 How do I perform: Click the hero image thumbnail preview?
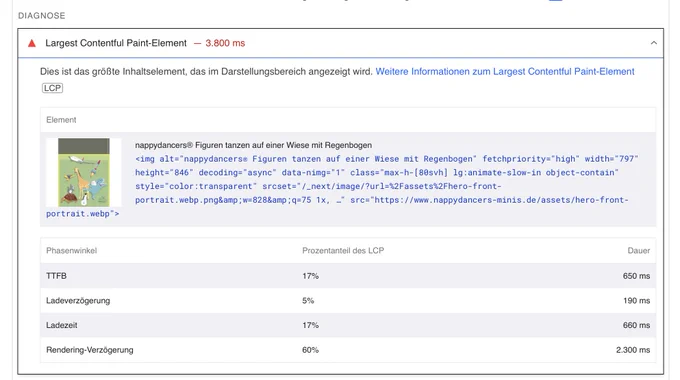[x=84, y=172]
